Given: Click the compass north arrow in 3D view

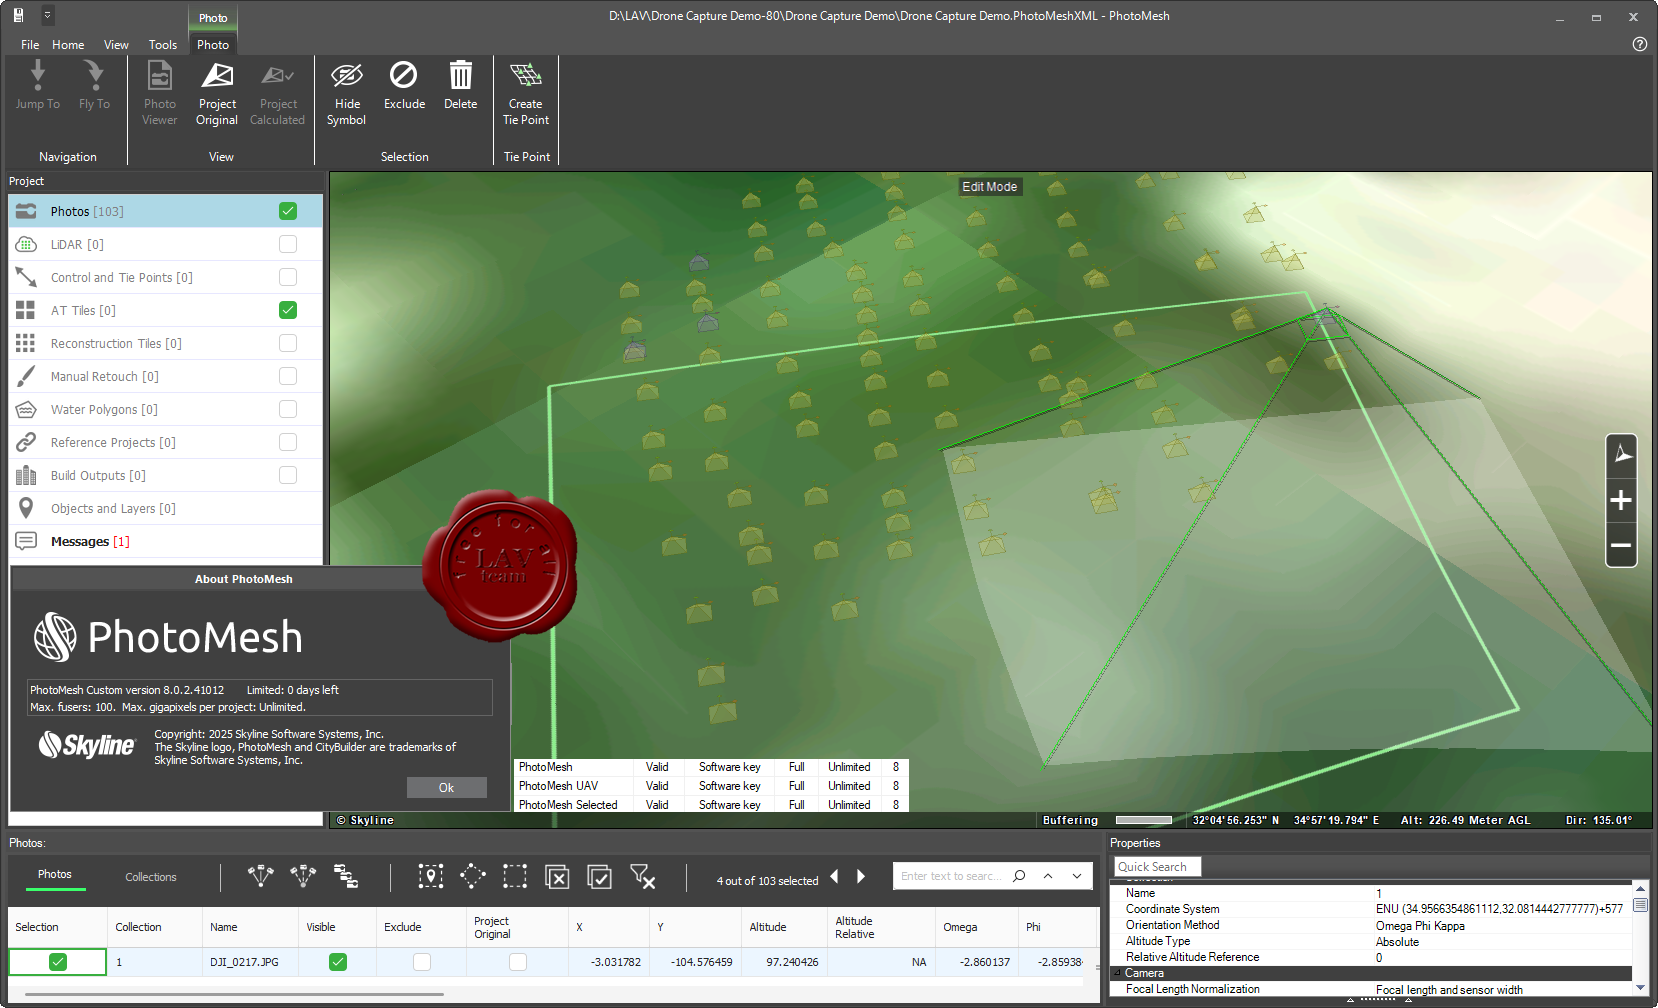Looking at the screenshot, I should pyautogui.click(x=1621, y=455).
